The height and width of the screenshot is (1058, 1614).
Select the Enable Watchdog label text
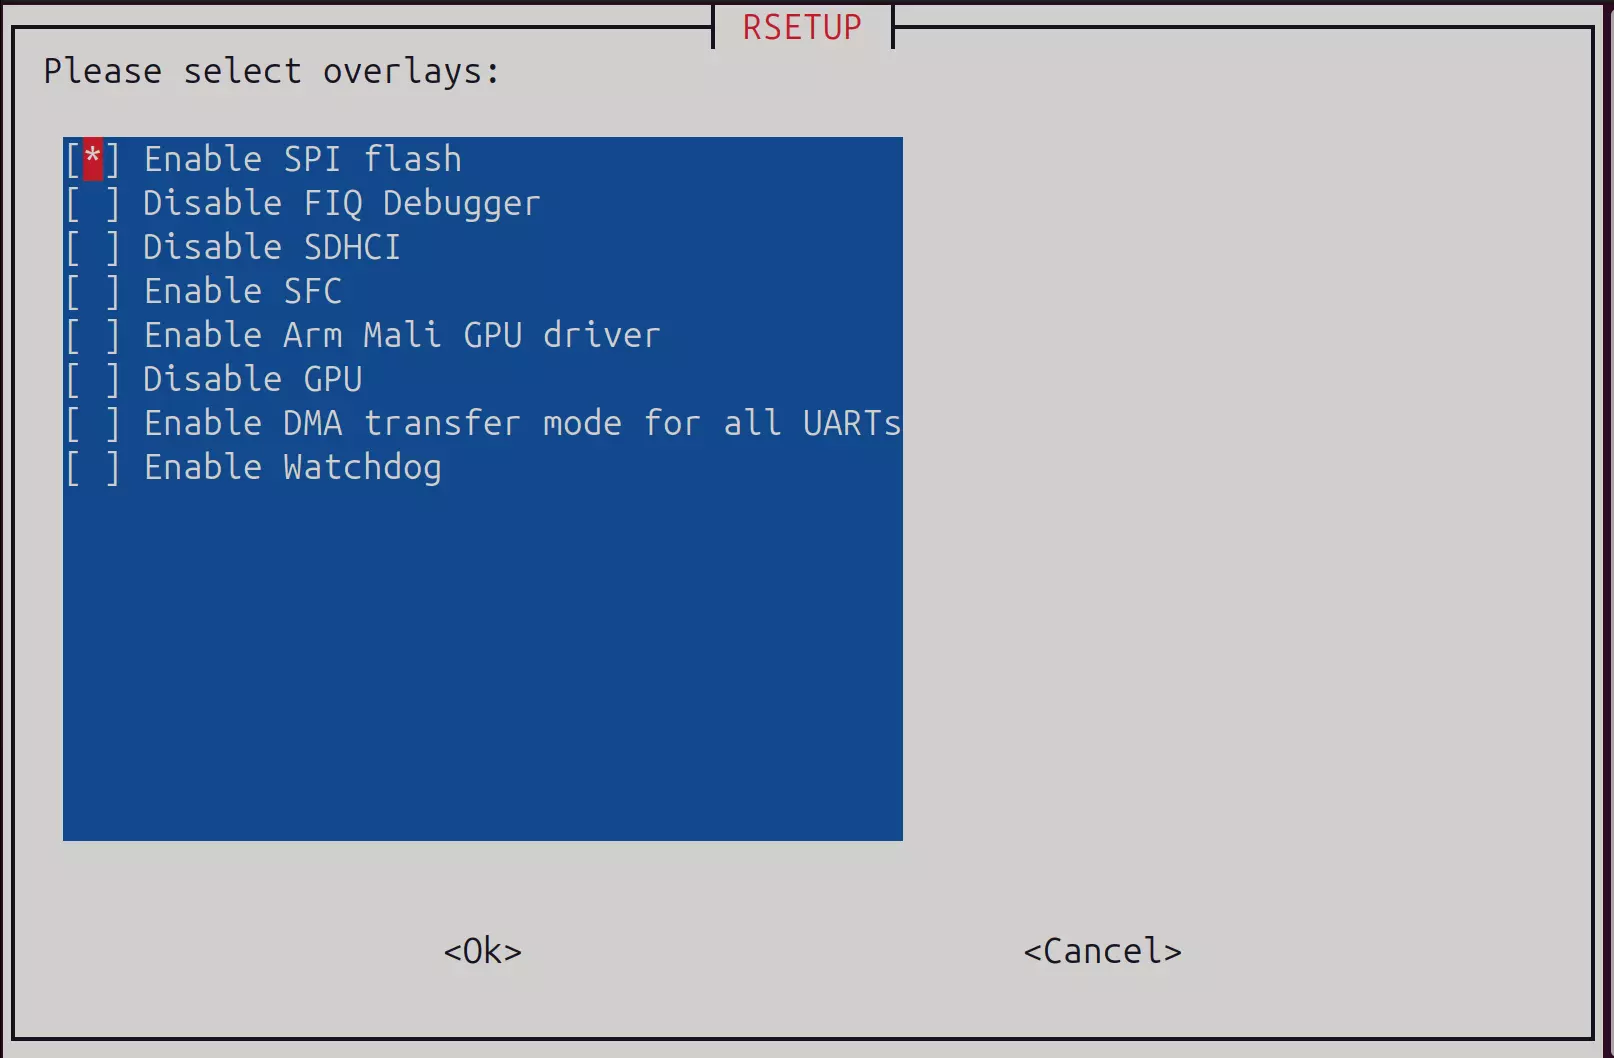coord(293,468)
